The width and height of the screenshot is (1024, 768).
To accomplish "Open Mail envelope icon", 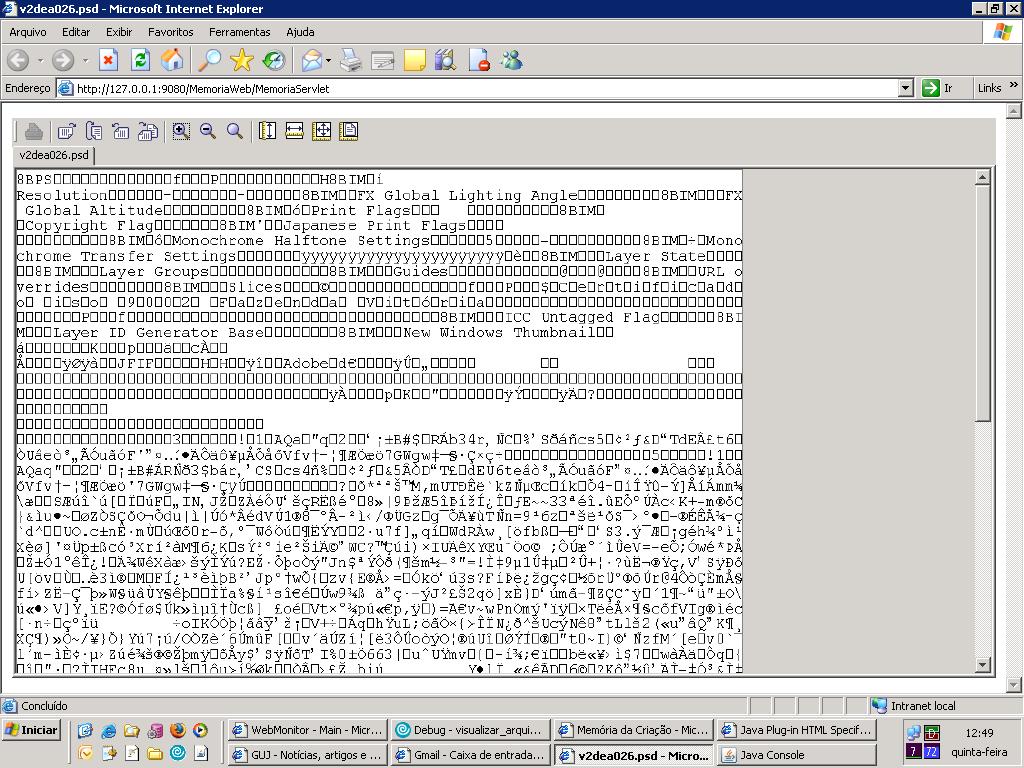I will click(312, 61).
